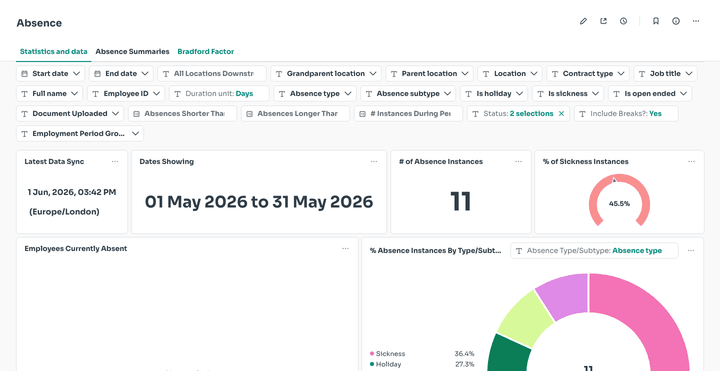Open the info icon in header
This screenshot has height=371, width=720.
tap(676, 21)
